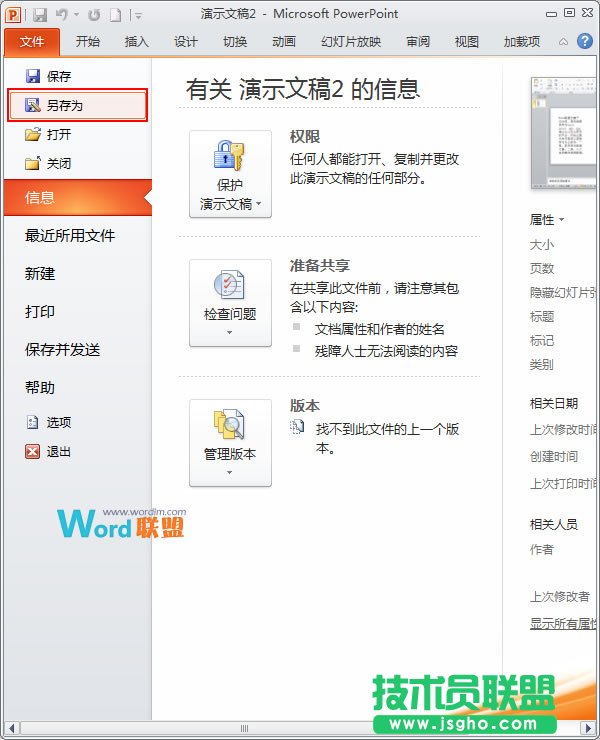Expand the 属性 properties dropdown

547,219
